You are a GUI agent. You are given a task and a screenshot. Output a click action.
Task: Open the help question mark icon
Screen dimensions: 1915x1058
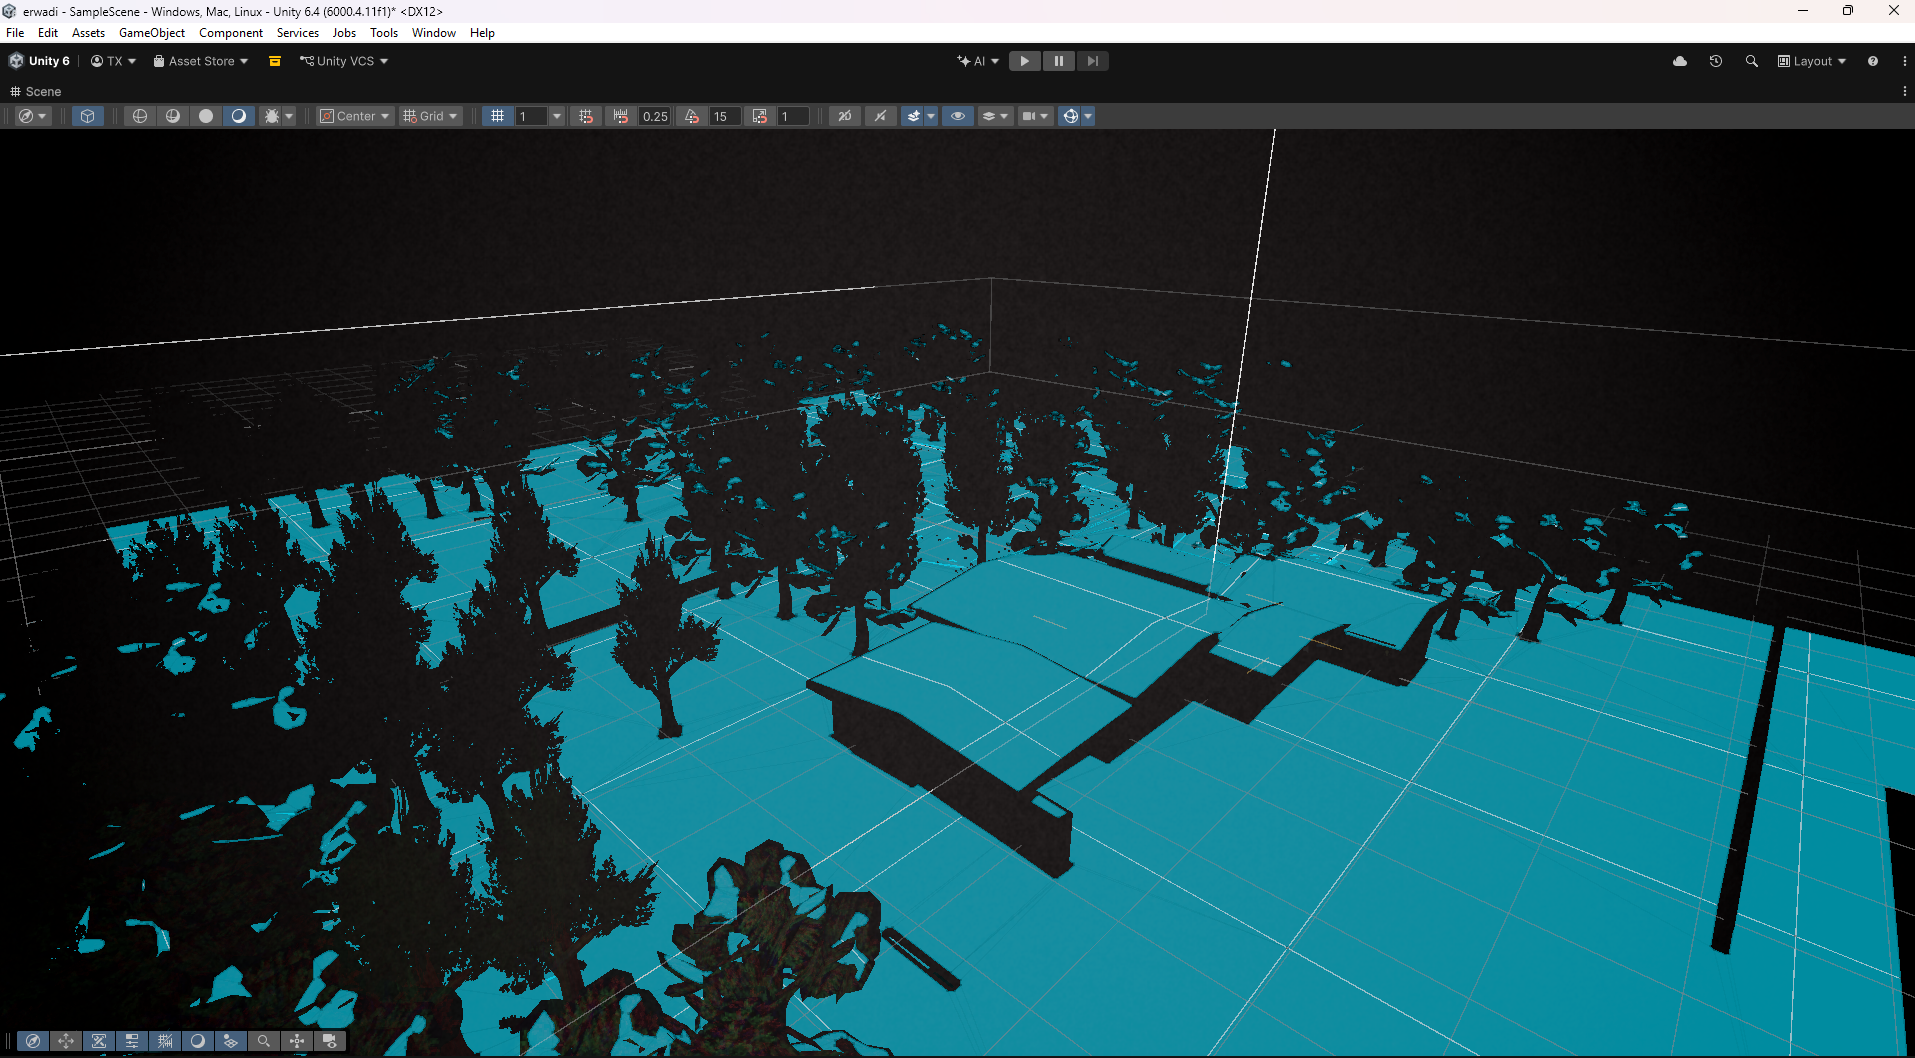click(1873, 61)
